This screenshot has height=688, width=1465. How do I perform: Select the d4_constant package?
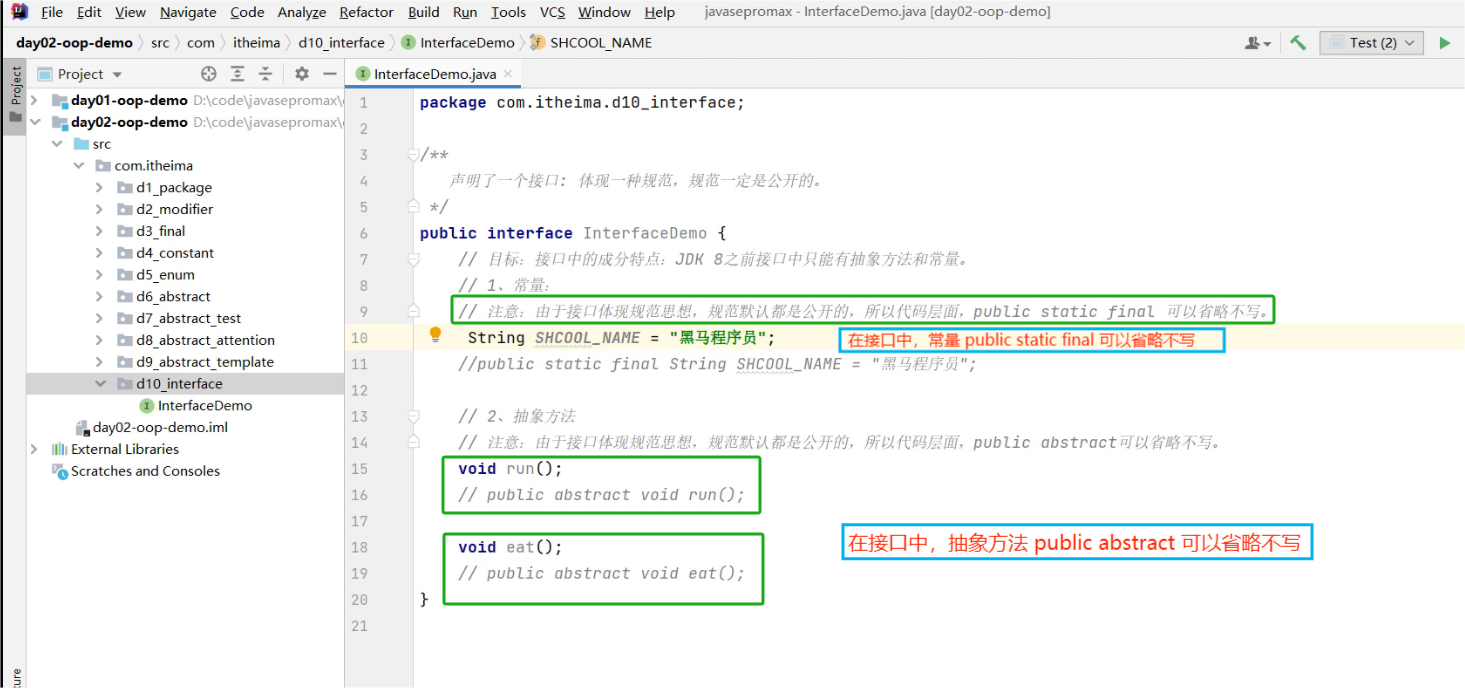click(x=175, y=253)
